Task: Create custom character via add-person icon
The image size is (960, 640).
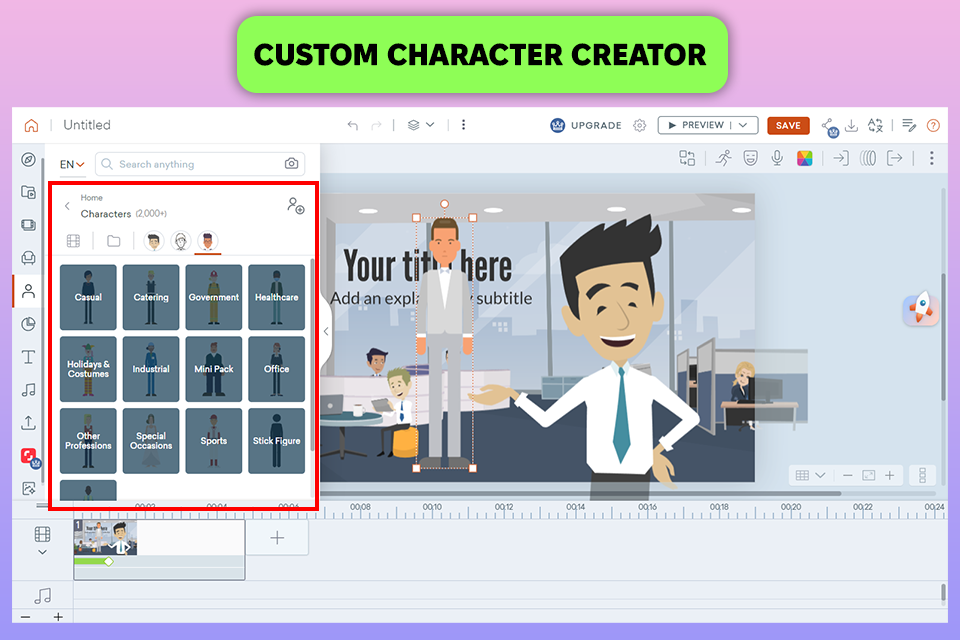Action: tap(296, 205)
